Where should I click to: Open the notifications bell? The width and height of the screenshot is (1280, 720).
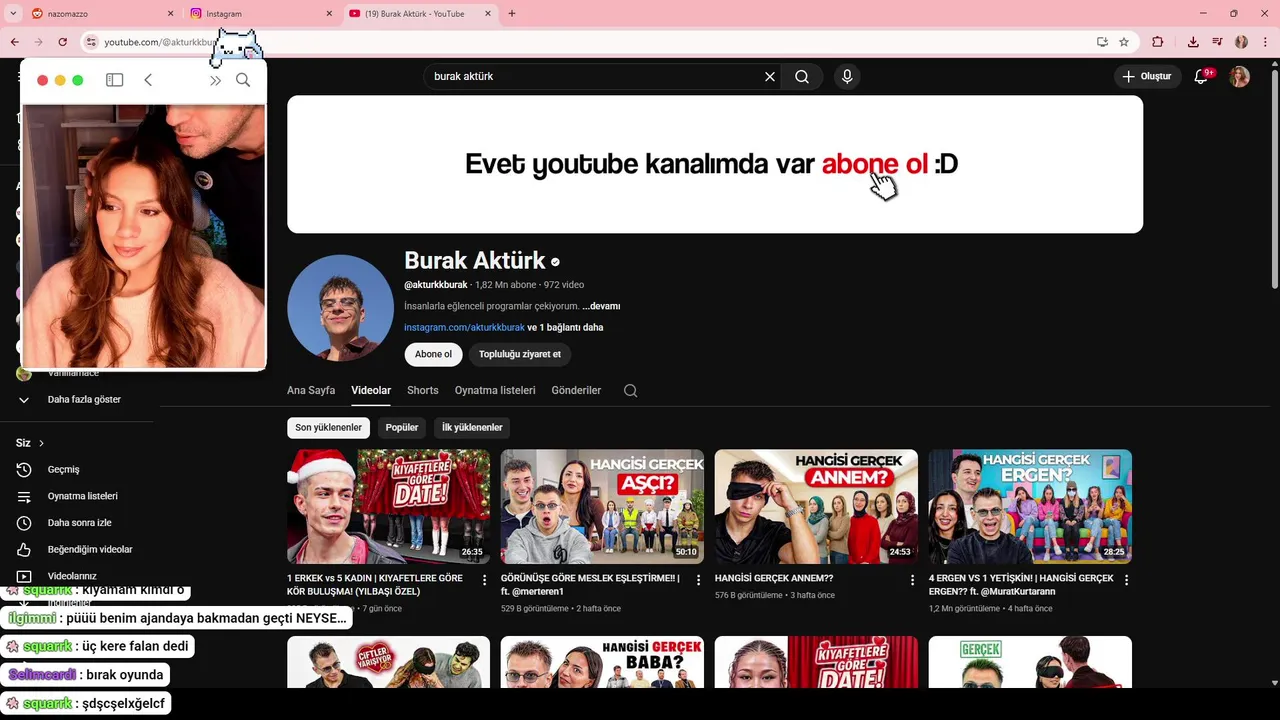[1202, 77]
